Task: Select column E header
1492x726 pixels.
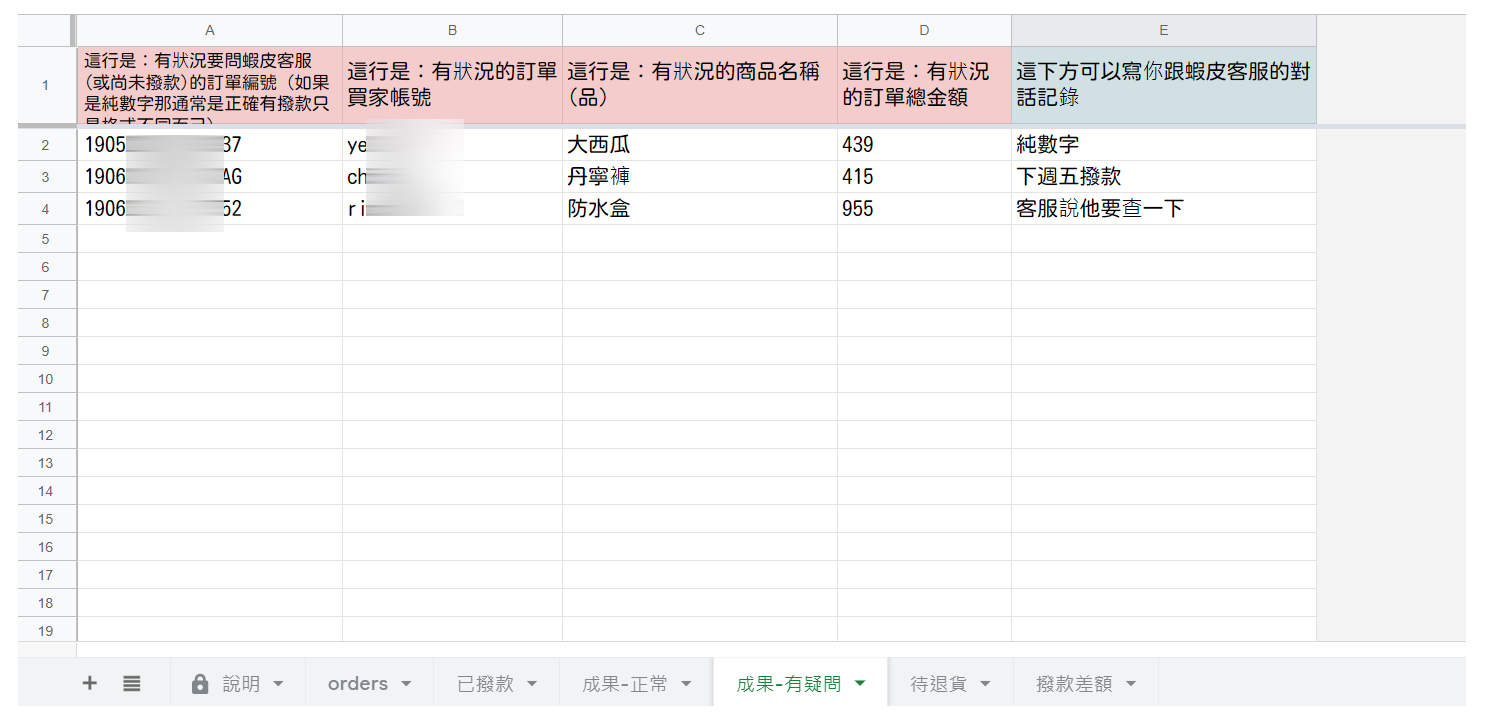Action: pyautogui.click(x=1163, y=30)
